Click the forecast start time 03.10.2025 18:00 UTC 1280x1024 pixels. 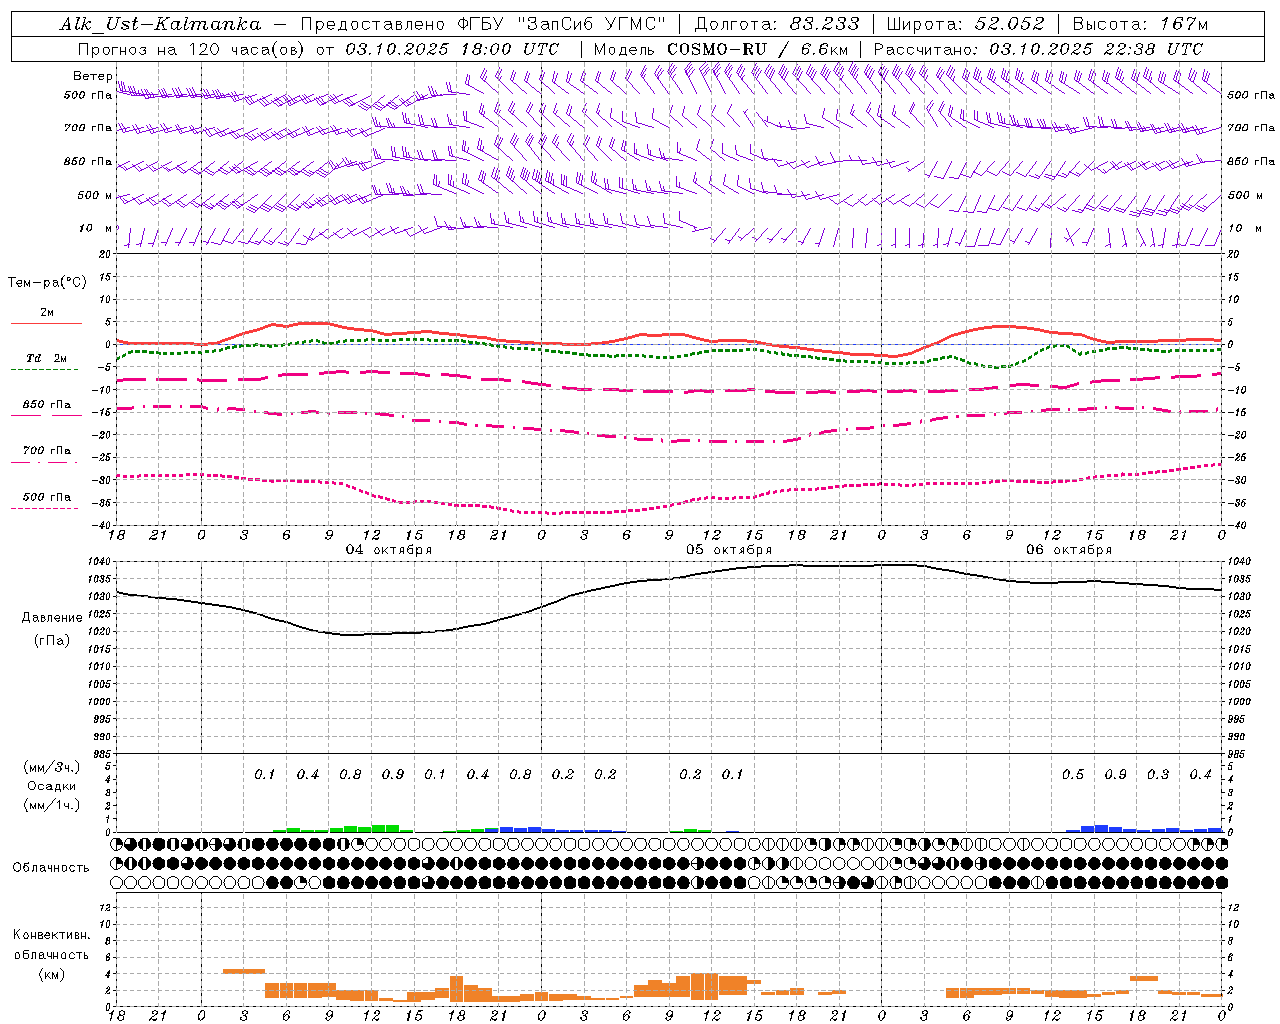point(452,49)
